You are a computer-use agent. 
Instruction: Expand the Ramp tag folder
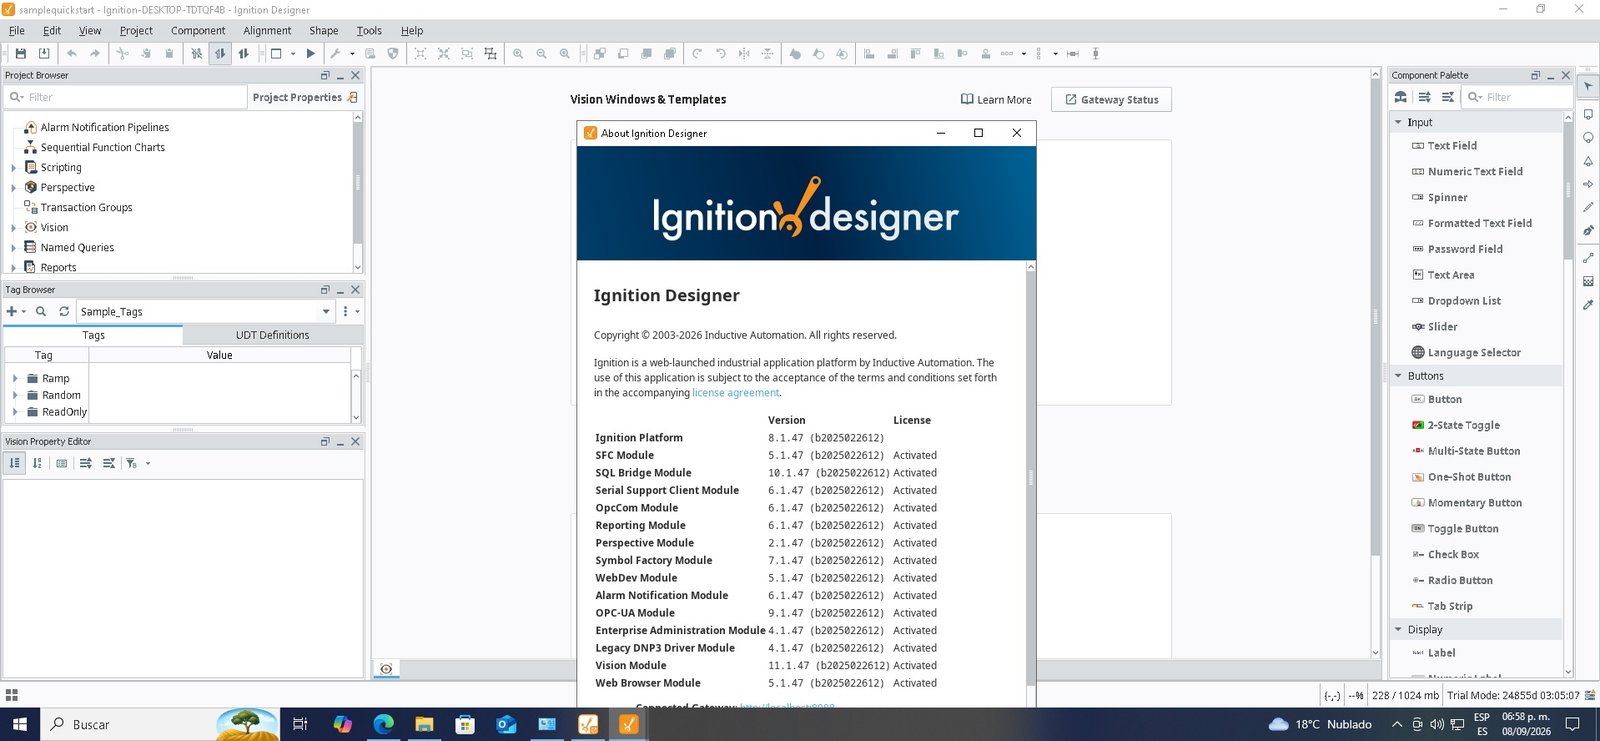coord(15,379)
